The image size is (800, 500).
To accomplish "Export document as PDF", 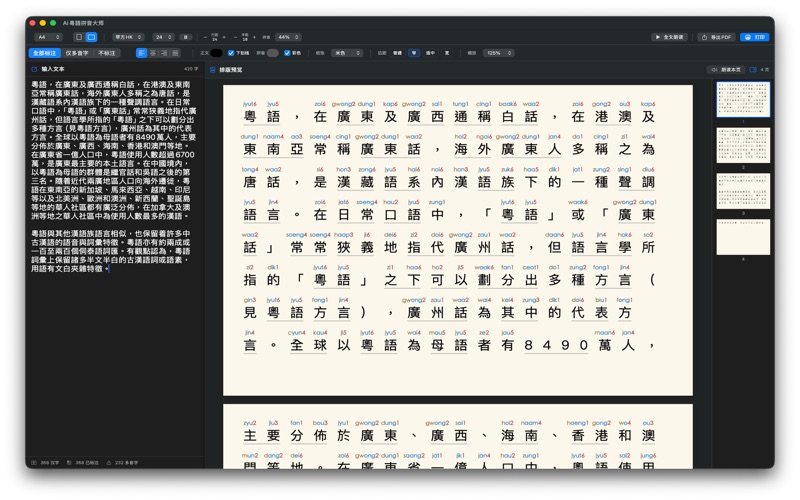I will pyautogui.click(x=716, y=37).
